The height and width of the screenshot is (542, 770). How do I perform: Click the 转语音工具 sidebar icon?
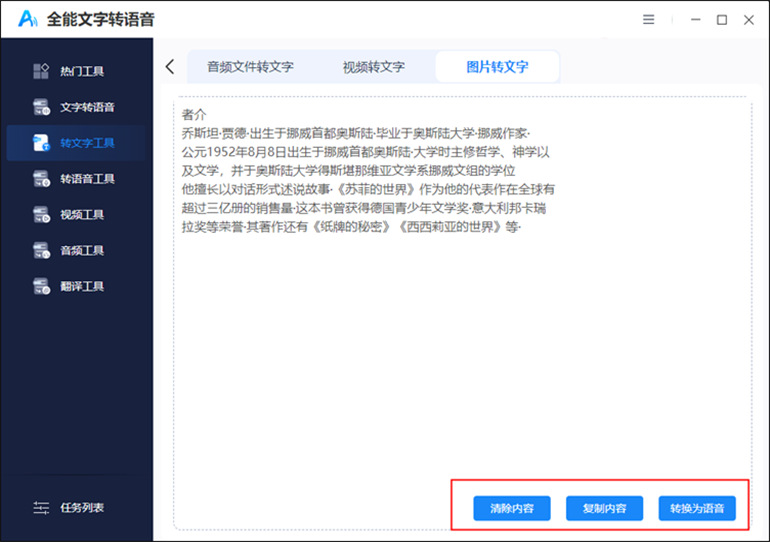coord(41,179)
